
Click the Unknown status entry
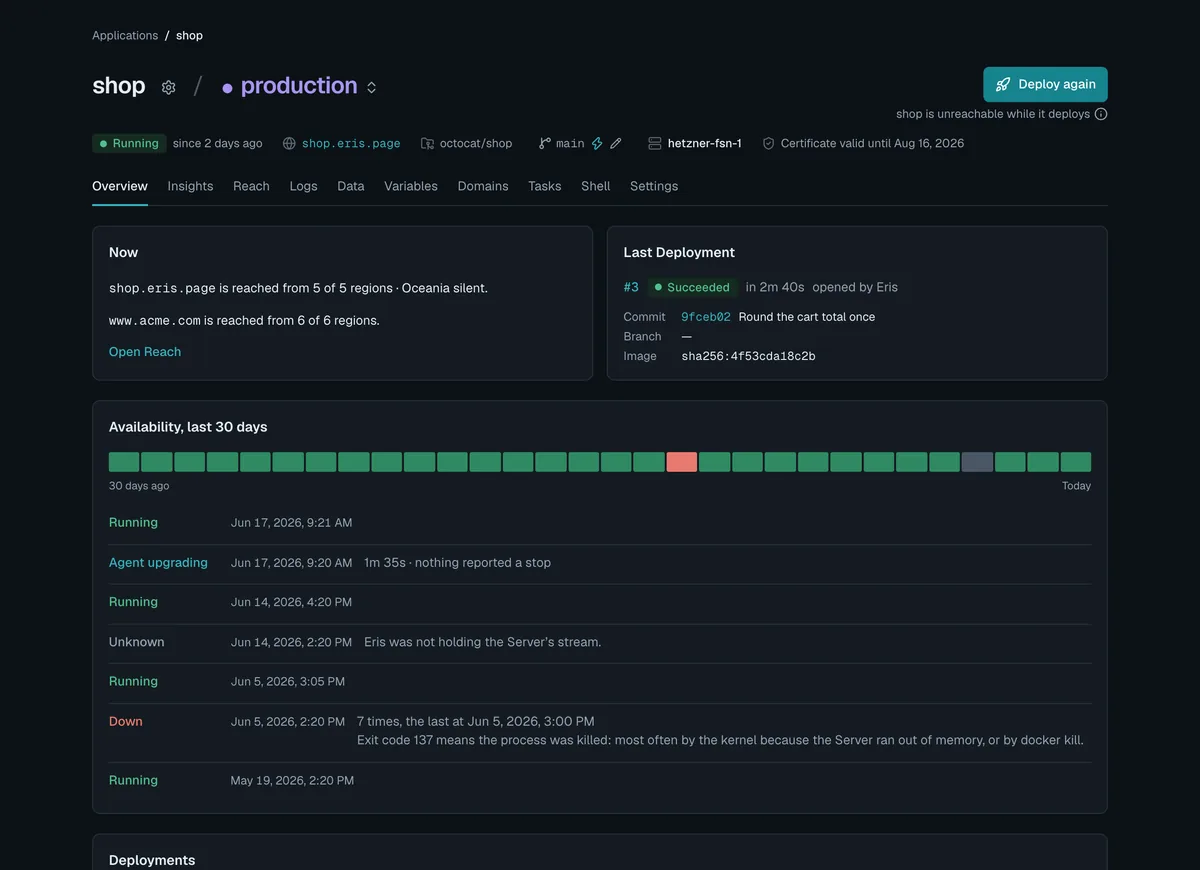tap(137, 642)
